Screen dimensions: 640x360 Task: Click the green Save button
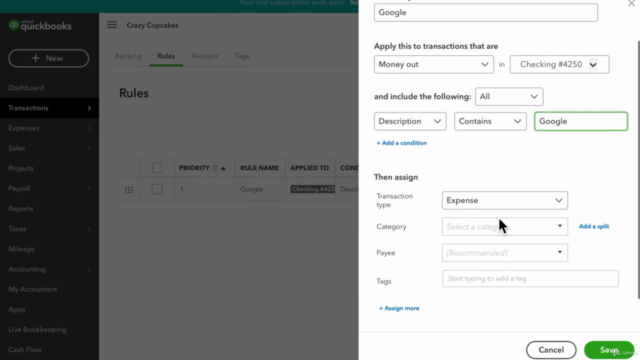pos(609,350)
